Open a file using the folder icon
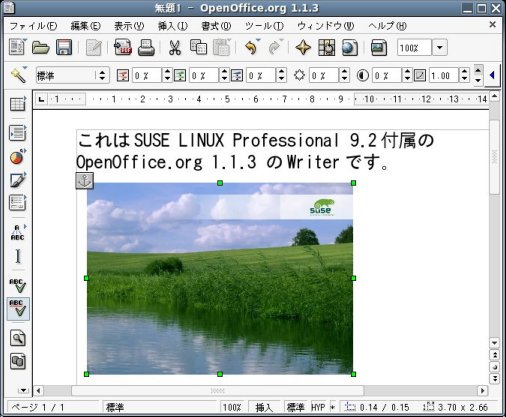 coord(41,47)
